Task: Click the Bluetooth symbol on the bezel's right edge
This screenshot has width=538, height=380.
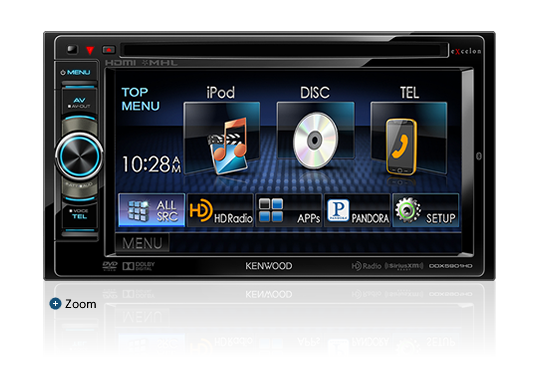Action: tap(479, 156)
